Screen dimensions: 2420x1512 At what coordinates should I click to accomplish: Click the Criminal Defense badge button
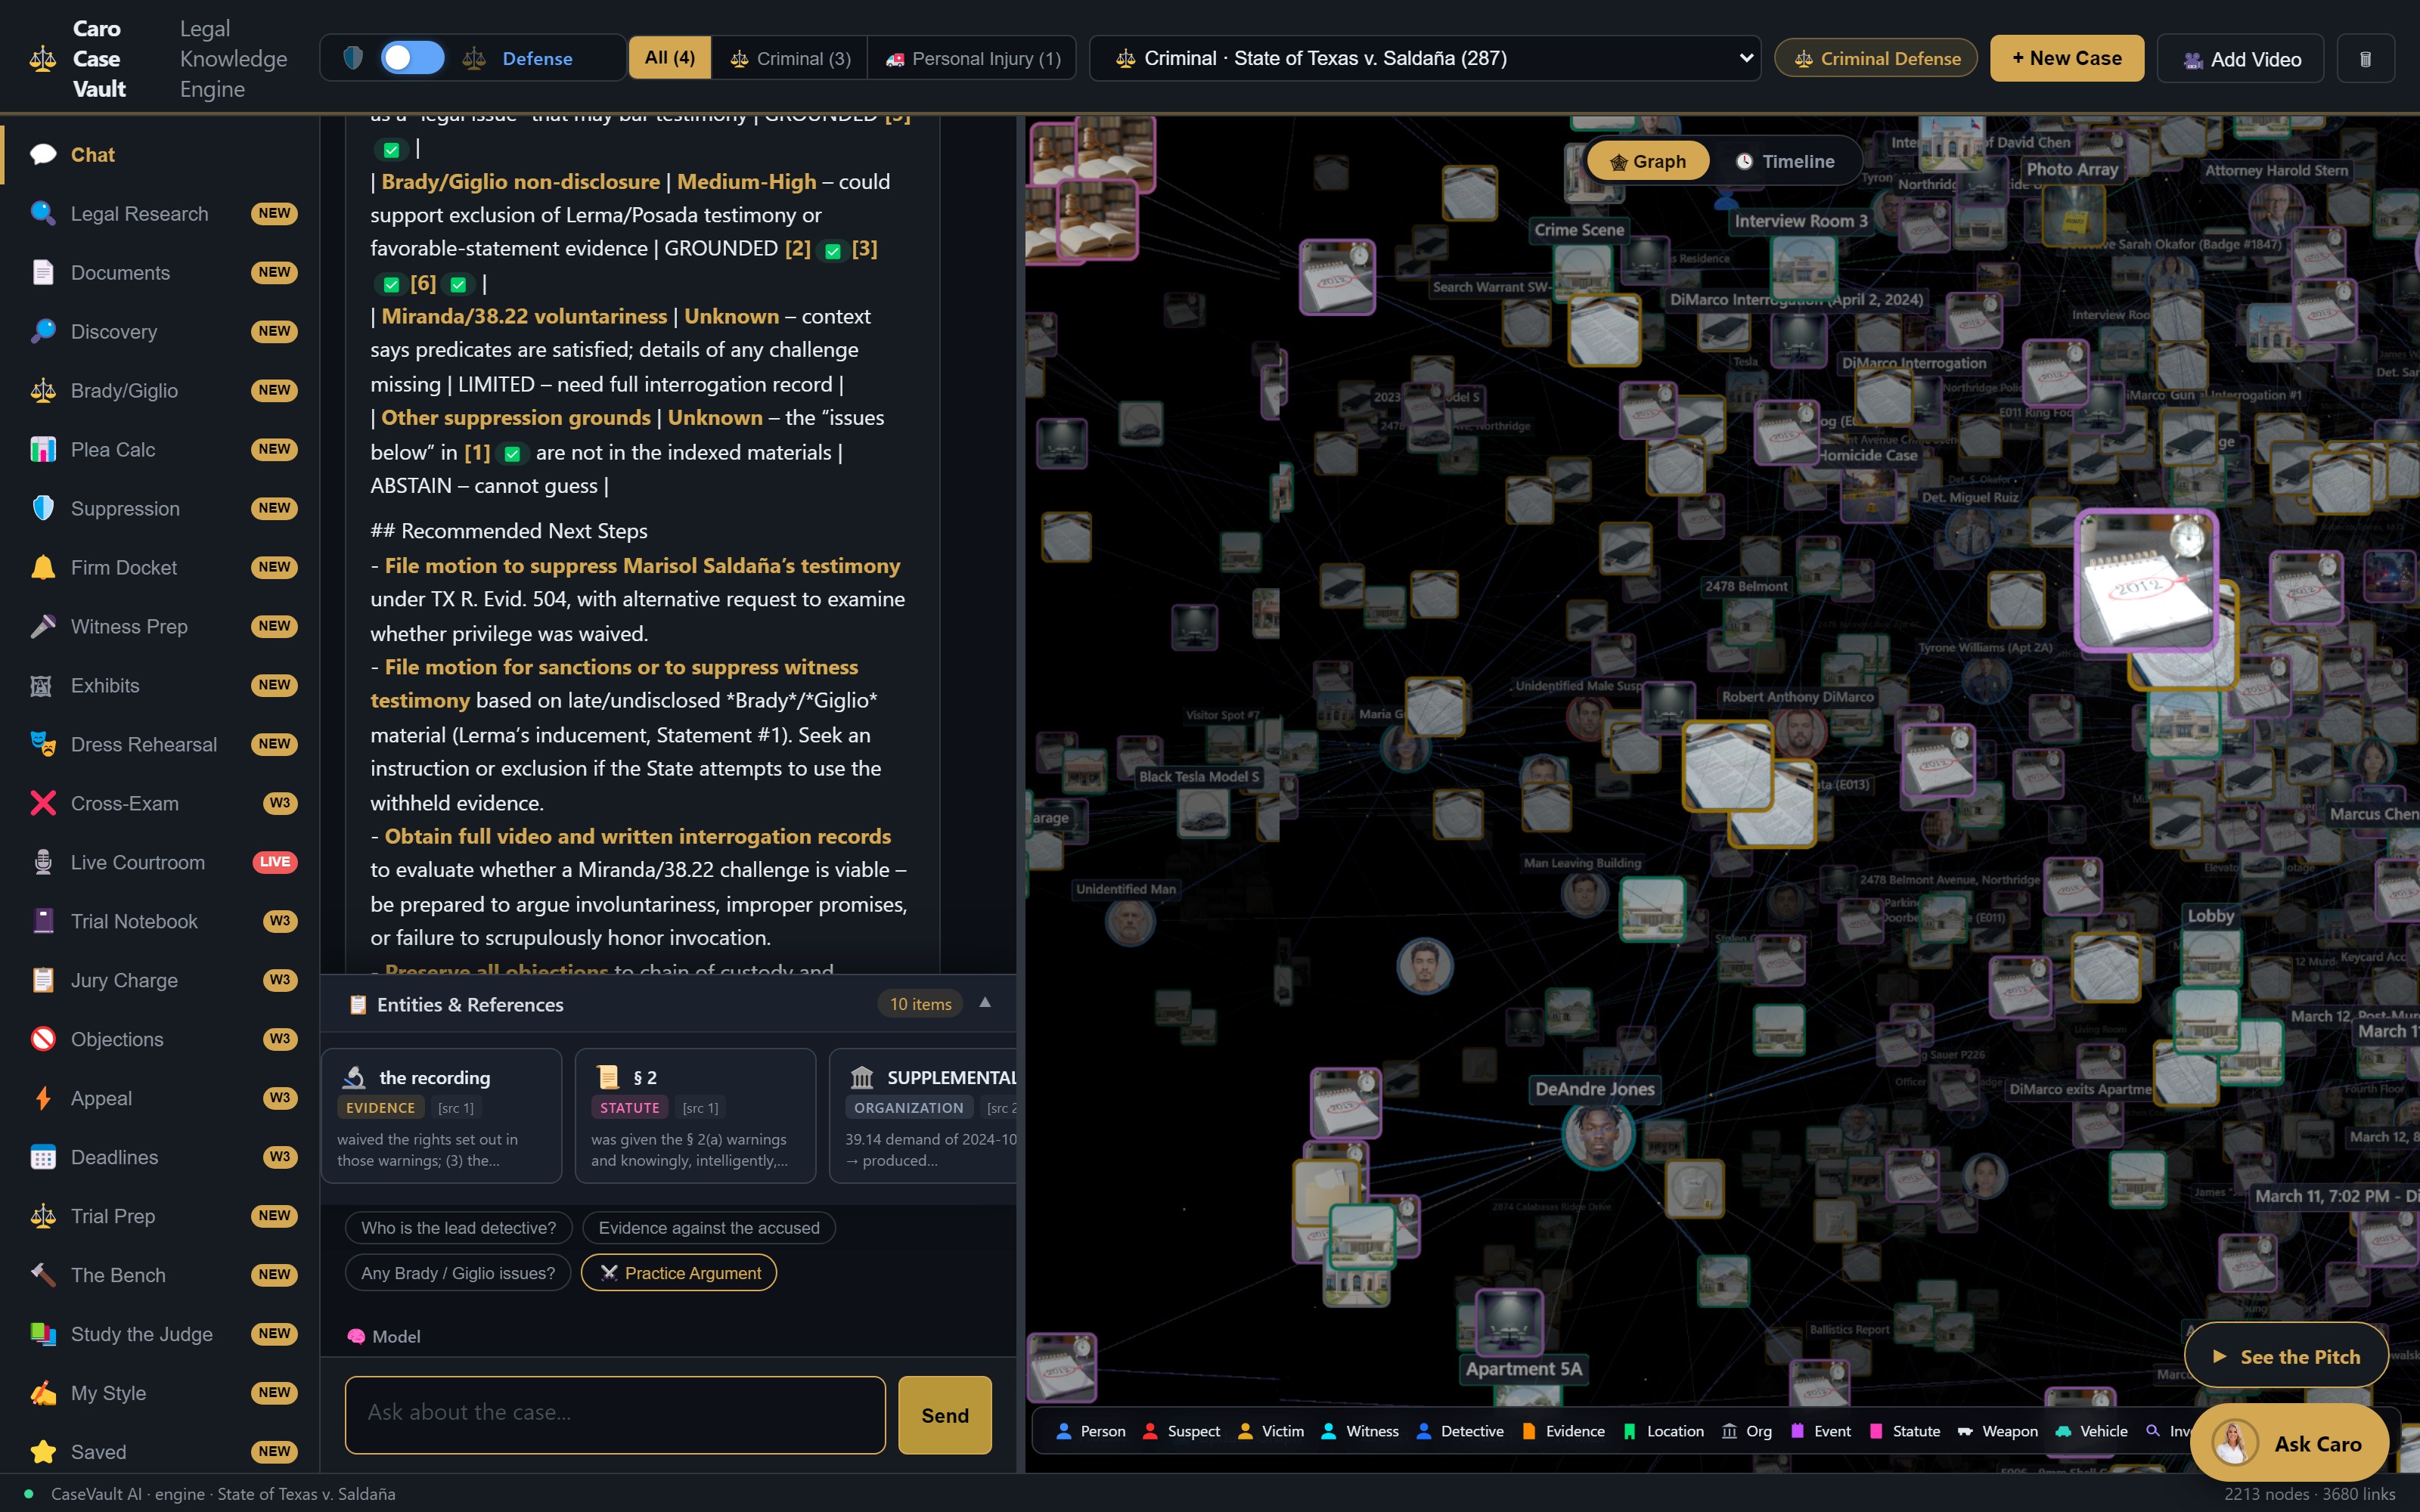[1876, 58]
